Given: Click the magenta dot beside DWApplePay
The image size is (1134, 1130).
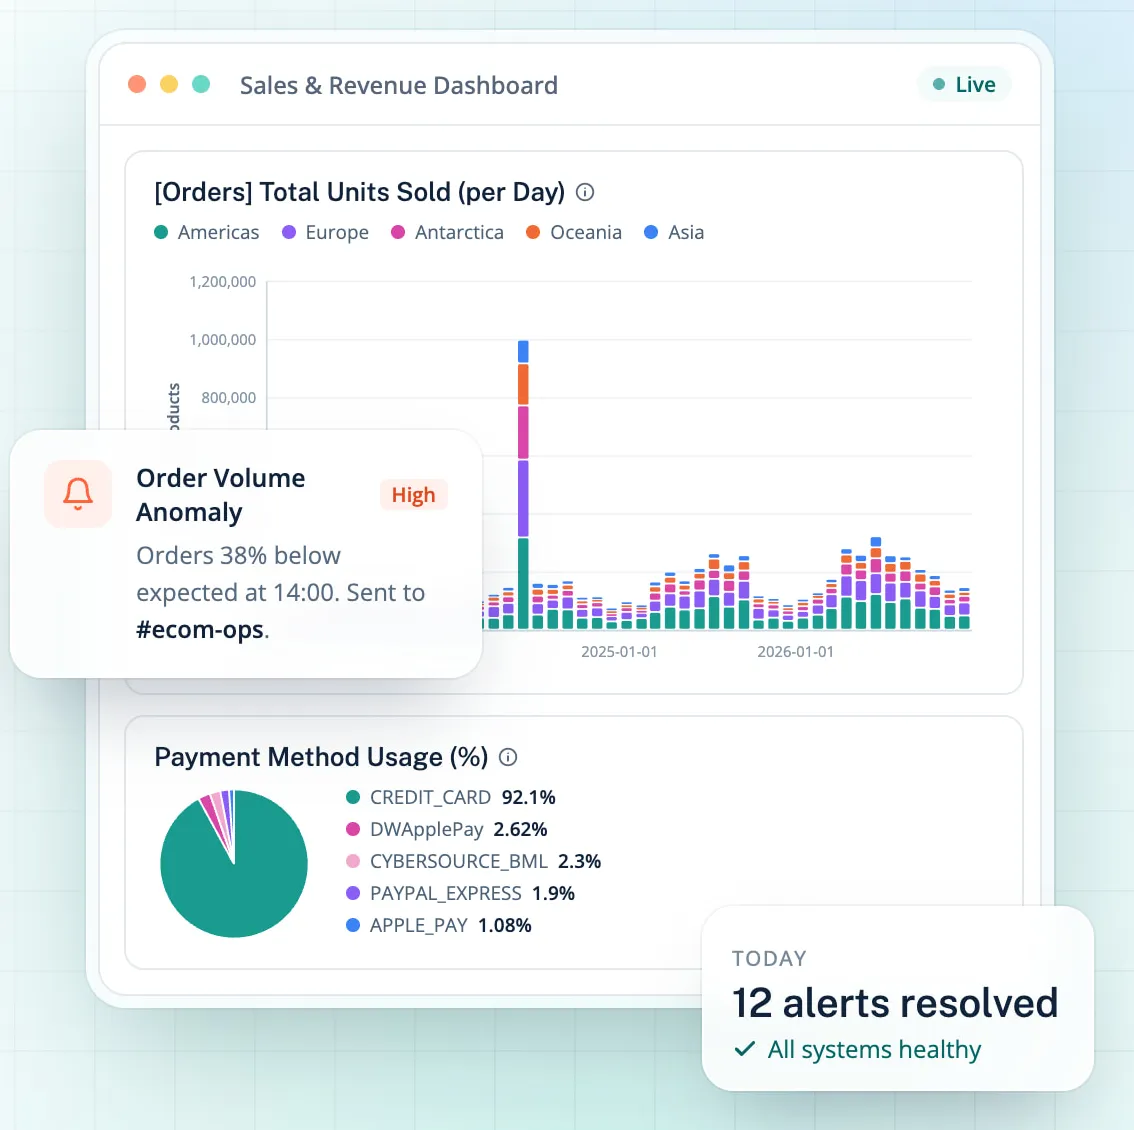Looking at the screenshot, I should [353, 829].
